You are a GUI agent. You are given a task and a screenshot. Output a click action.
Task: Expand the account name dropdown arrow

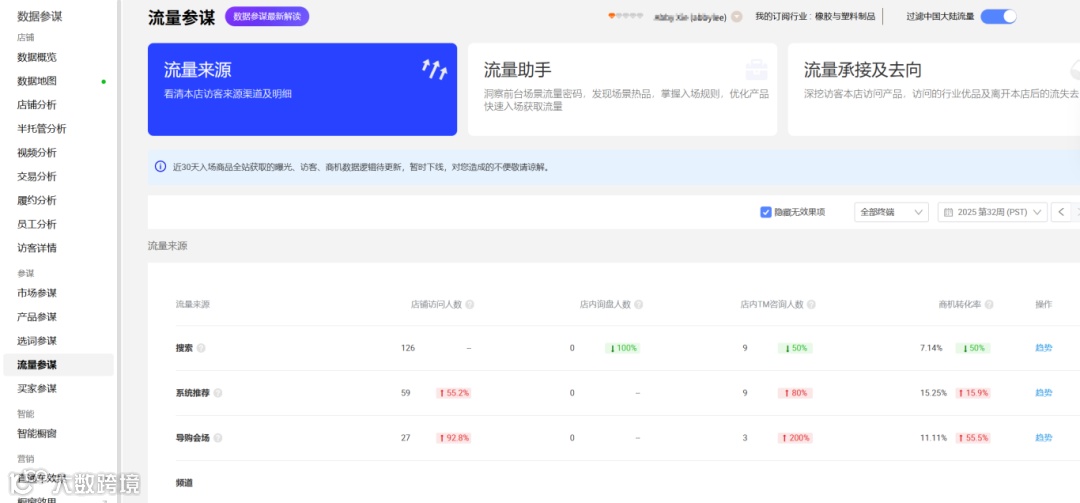coord(736,17)
